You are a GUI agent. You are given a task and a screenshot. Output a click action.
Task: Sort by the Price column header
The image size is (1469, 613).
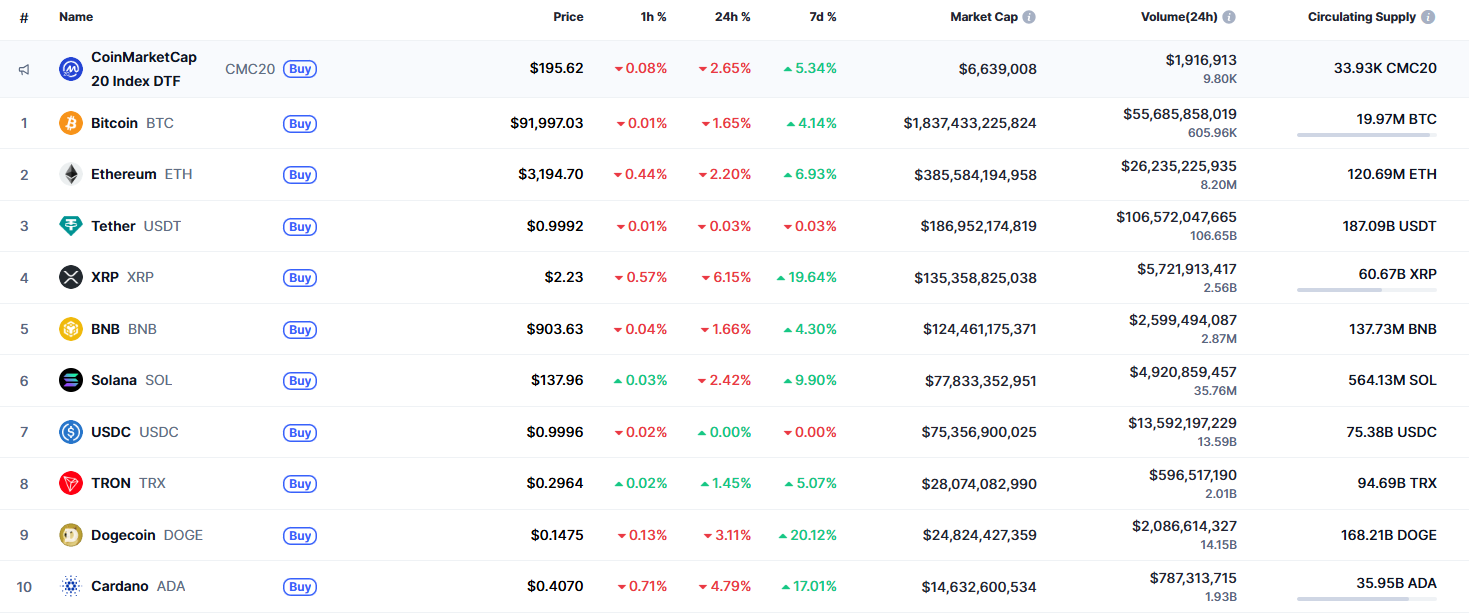pos(568,16)
